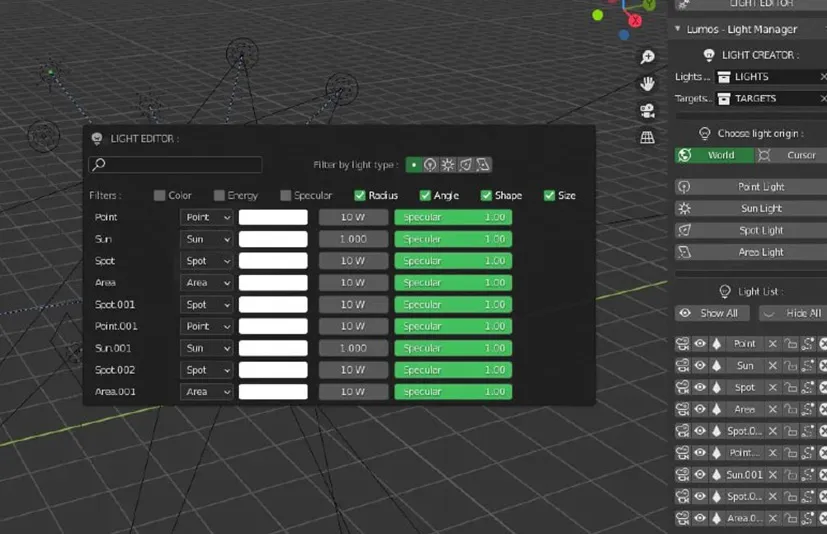Toggle camera view icon in viewport
Screen dimensions: 827x534
pos(647,111)
